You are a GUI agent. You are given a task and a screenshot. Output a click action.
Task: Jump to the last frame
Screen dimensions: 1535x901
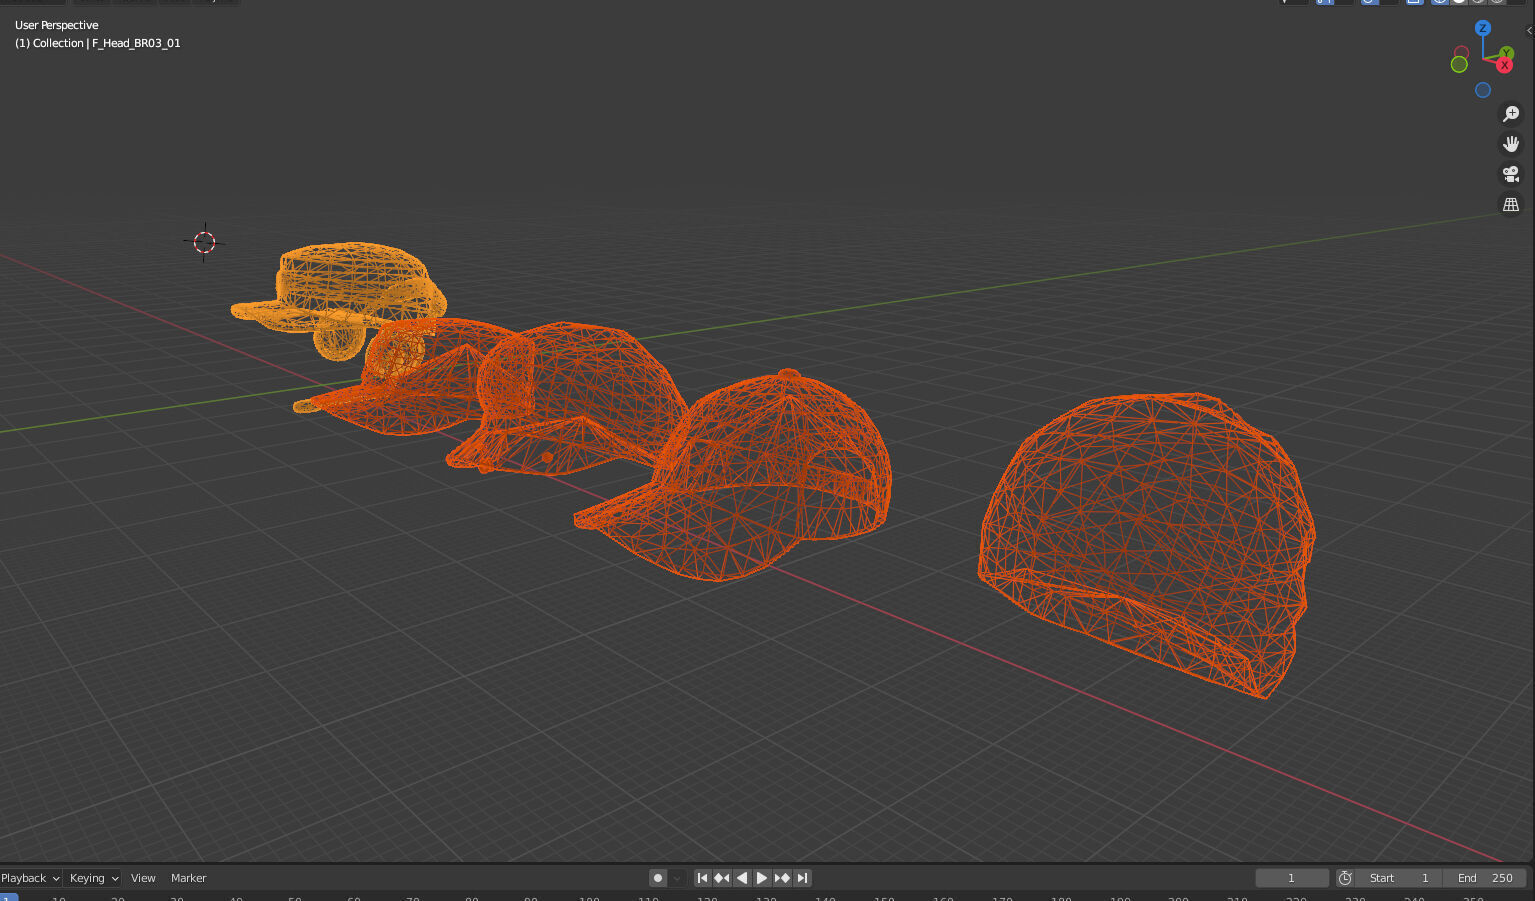coord(802,878)
